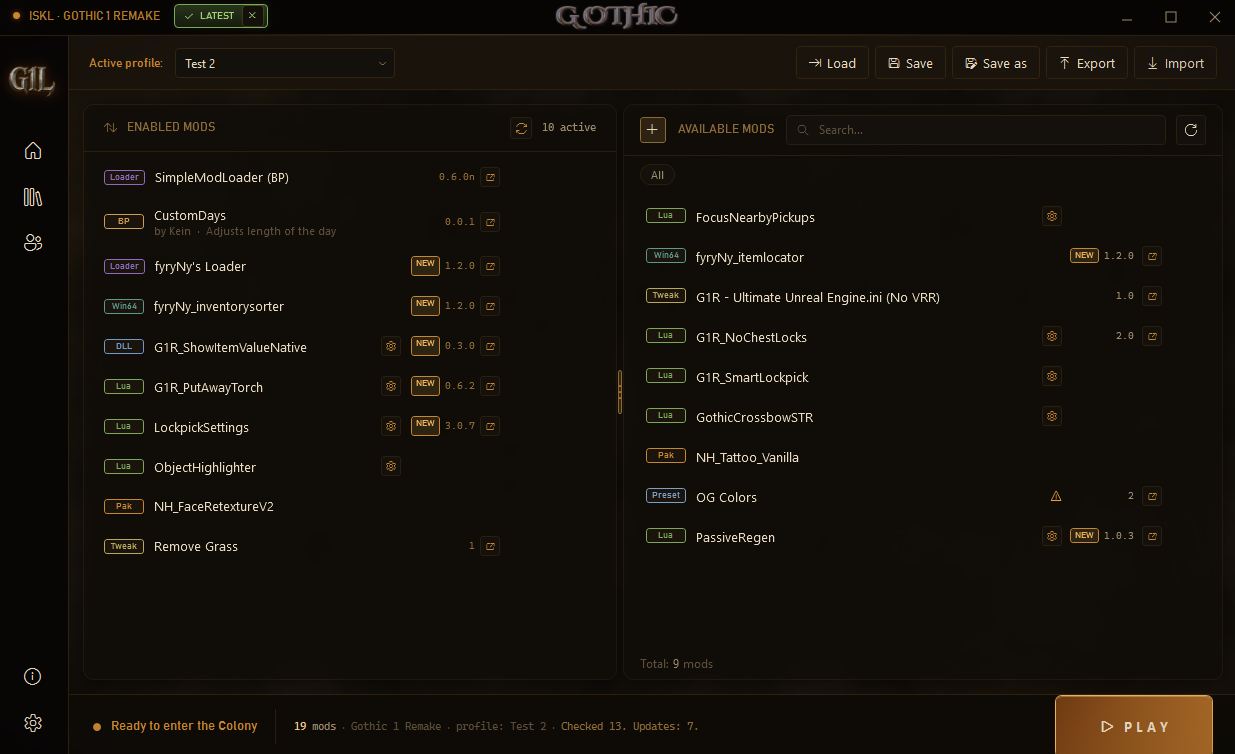Click the sort arrows beside Enabled Mods
This screenshot has width=1235, height=754.
pos(111,127)
